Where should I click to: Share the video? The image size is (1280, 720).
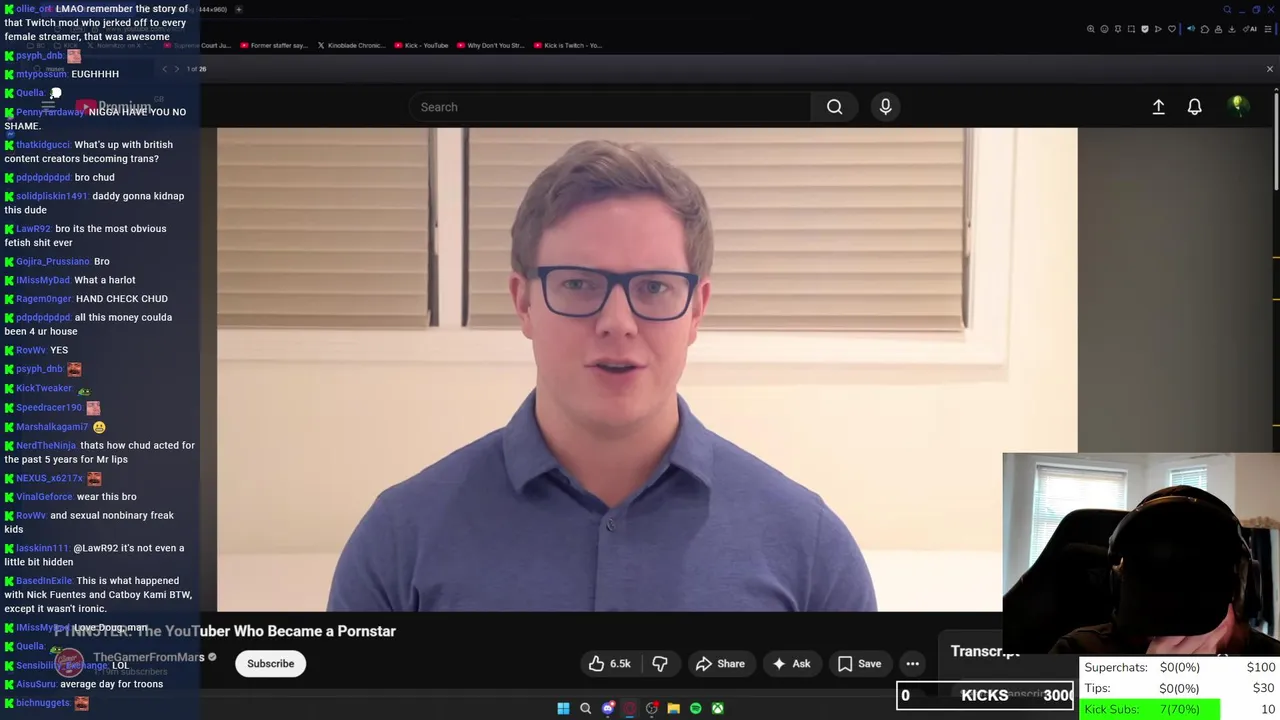(x=720, y=663)
